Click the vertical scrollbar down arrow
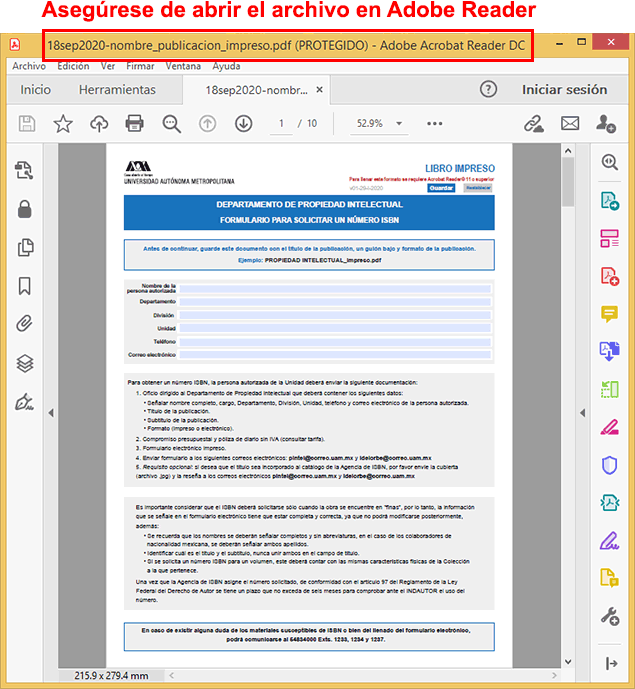The width and height of the screenshot is (635, 689). coord(568,662)
